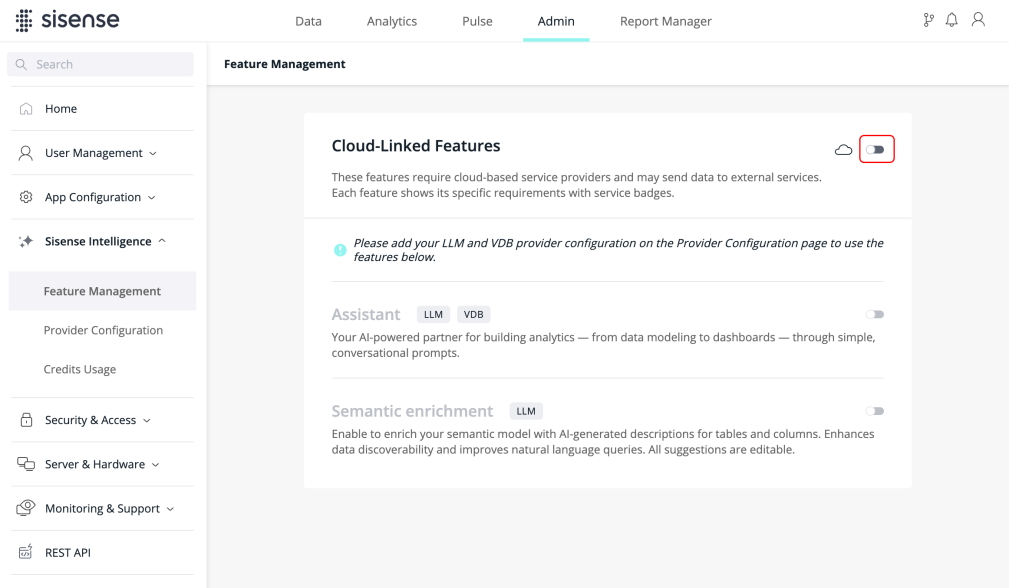Screen dimensions: 1009x588
Task: Click the Monitoring & Support label
Action: pos(102,508)
